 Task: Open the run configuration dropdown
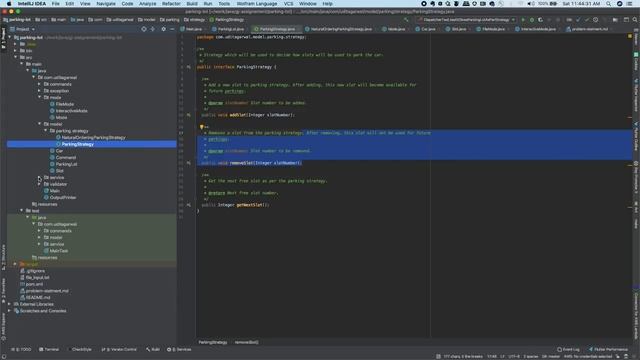(x=467, y=20)
